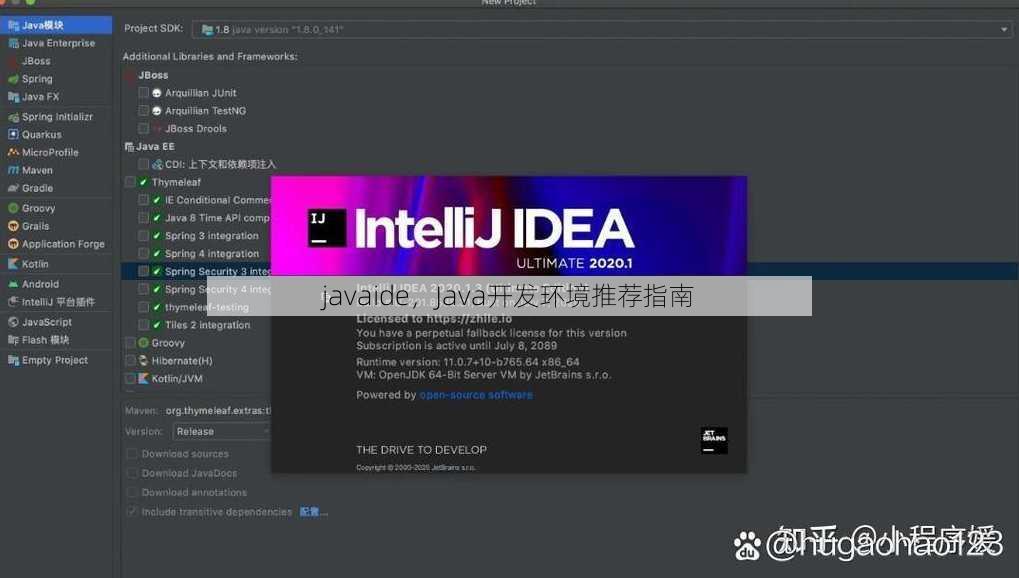
Task: Enable the Hibernate(H) checkbox
Action: pyautogui.click(x=131, y=361)
